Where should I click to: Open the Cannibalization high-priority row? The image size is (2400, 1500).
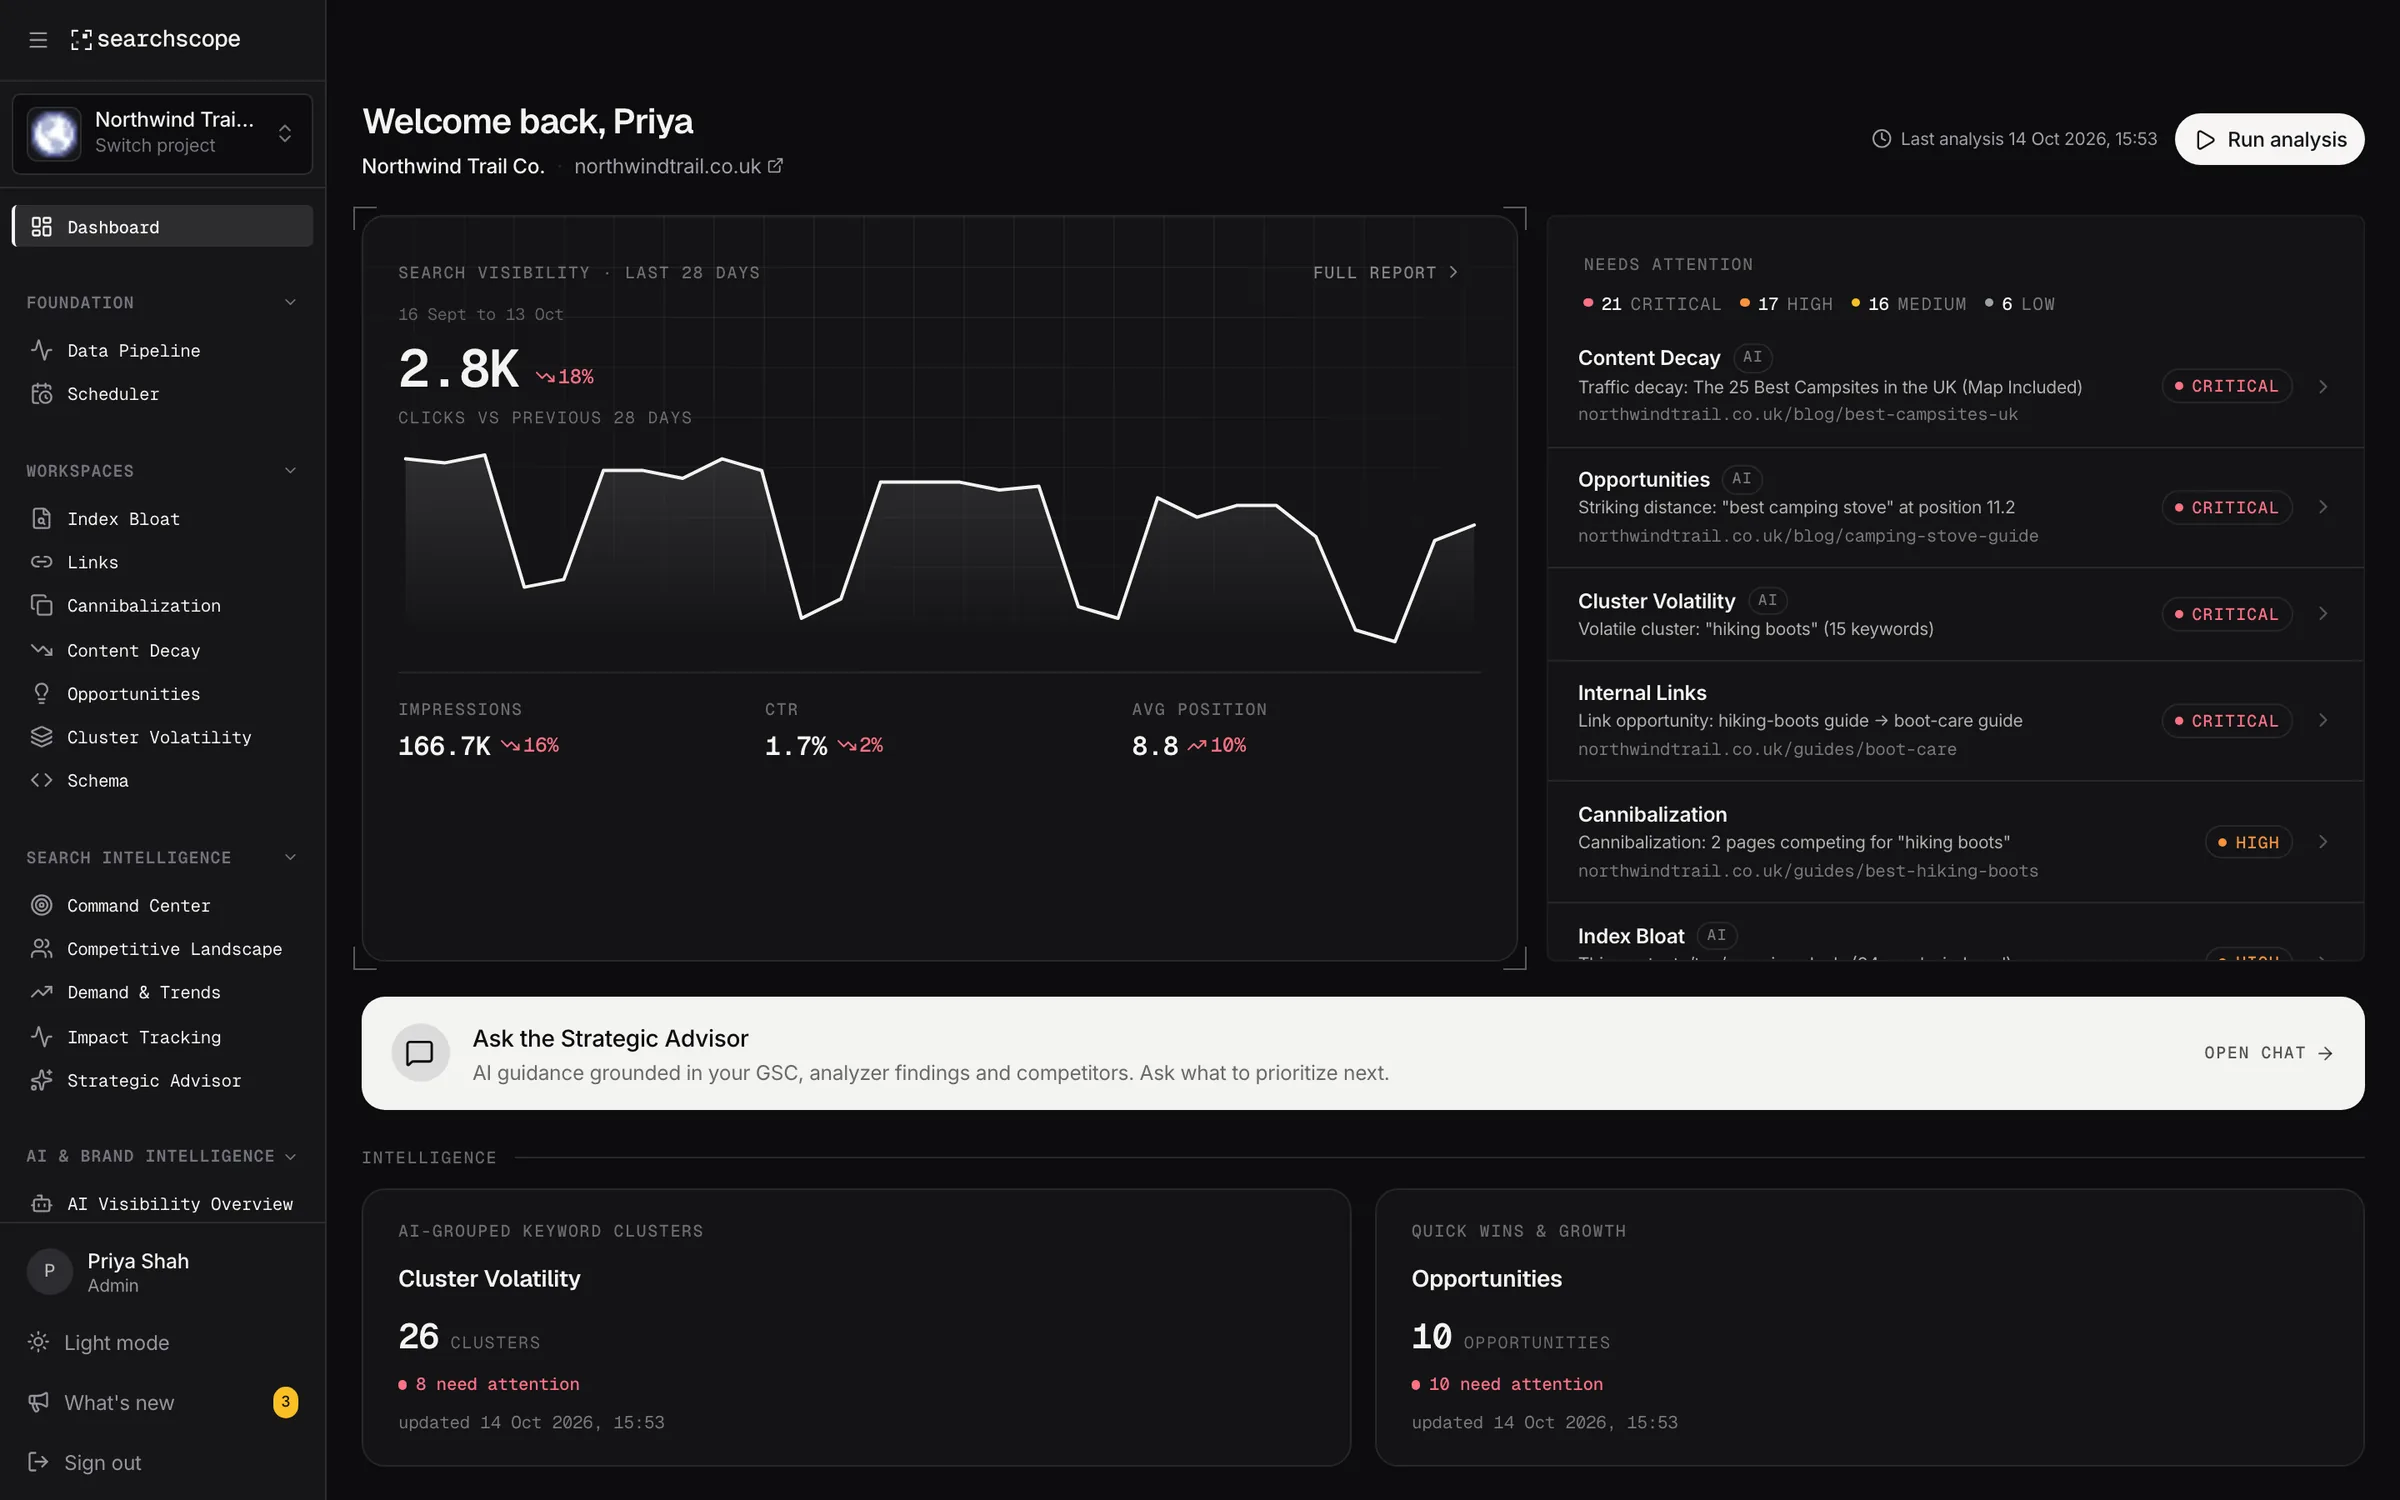(x=1955, y=841)
